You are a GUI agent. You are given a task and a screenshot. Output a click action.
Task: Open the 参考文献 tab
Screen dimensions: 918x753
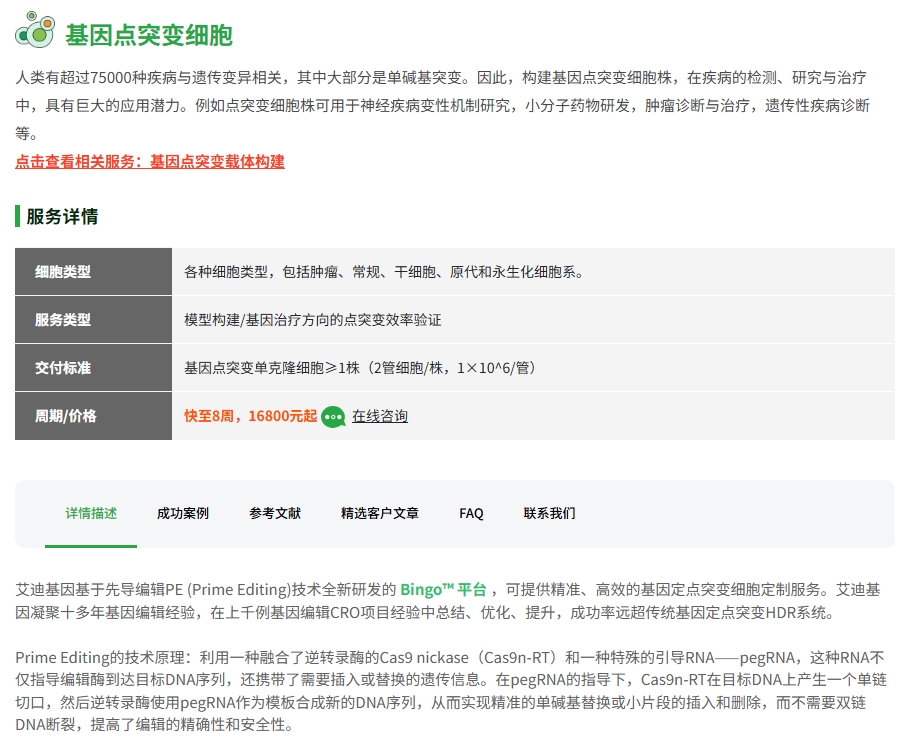coord(275,514)
